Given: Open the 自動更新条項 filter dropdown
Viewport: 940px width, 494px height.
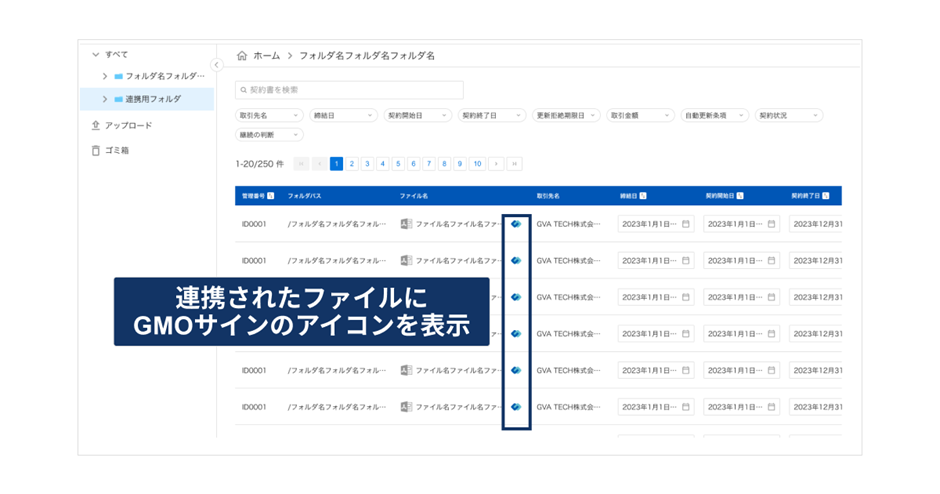Looking at the screenshot, I should [x=715, y=116].
